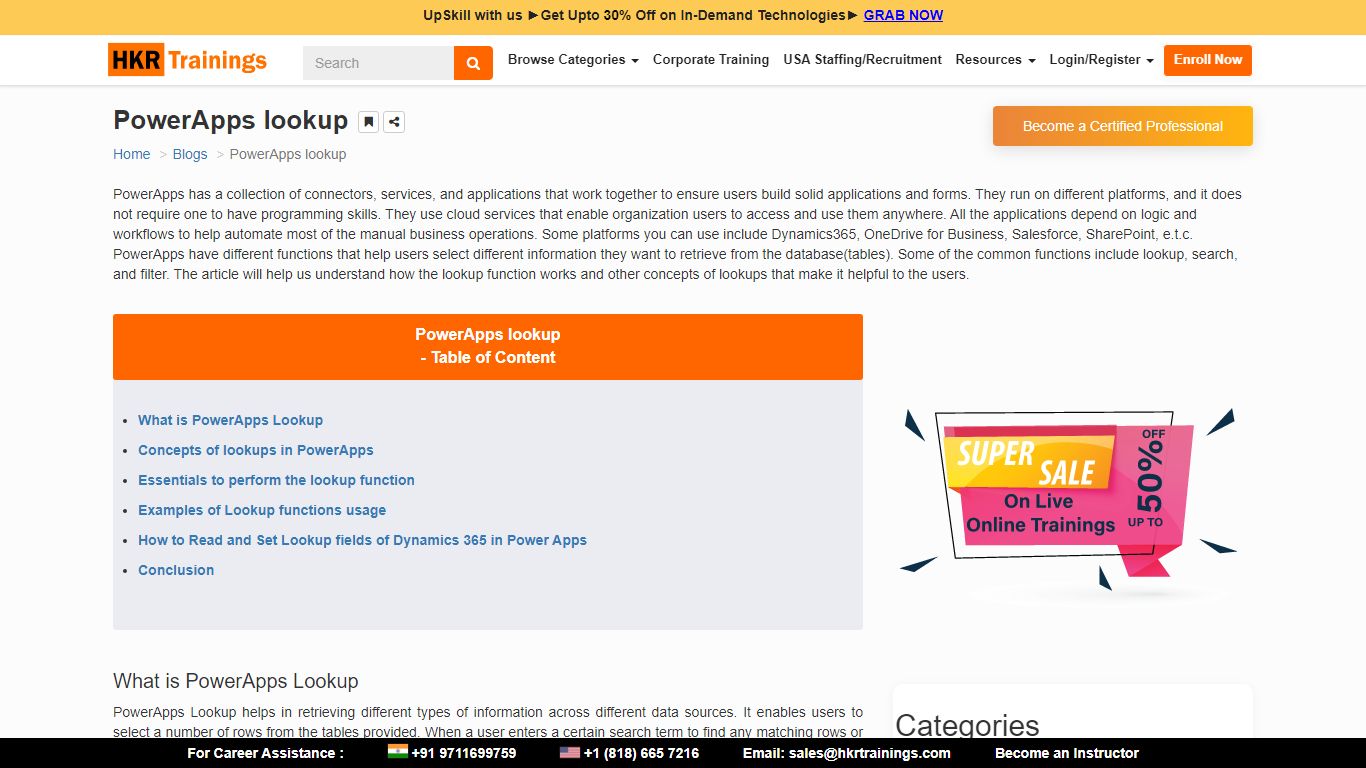Open Essentials to perform the lookup function
Image resolution: width=1366 pixels, height=768 pixels.
point(276,480)
